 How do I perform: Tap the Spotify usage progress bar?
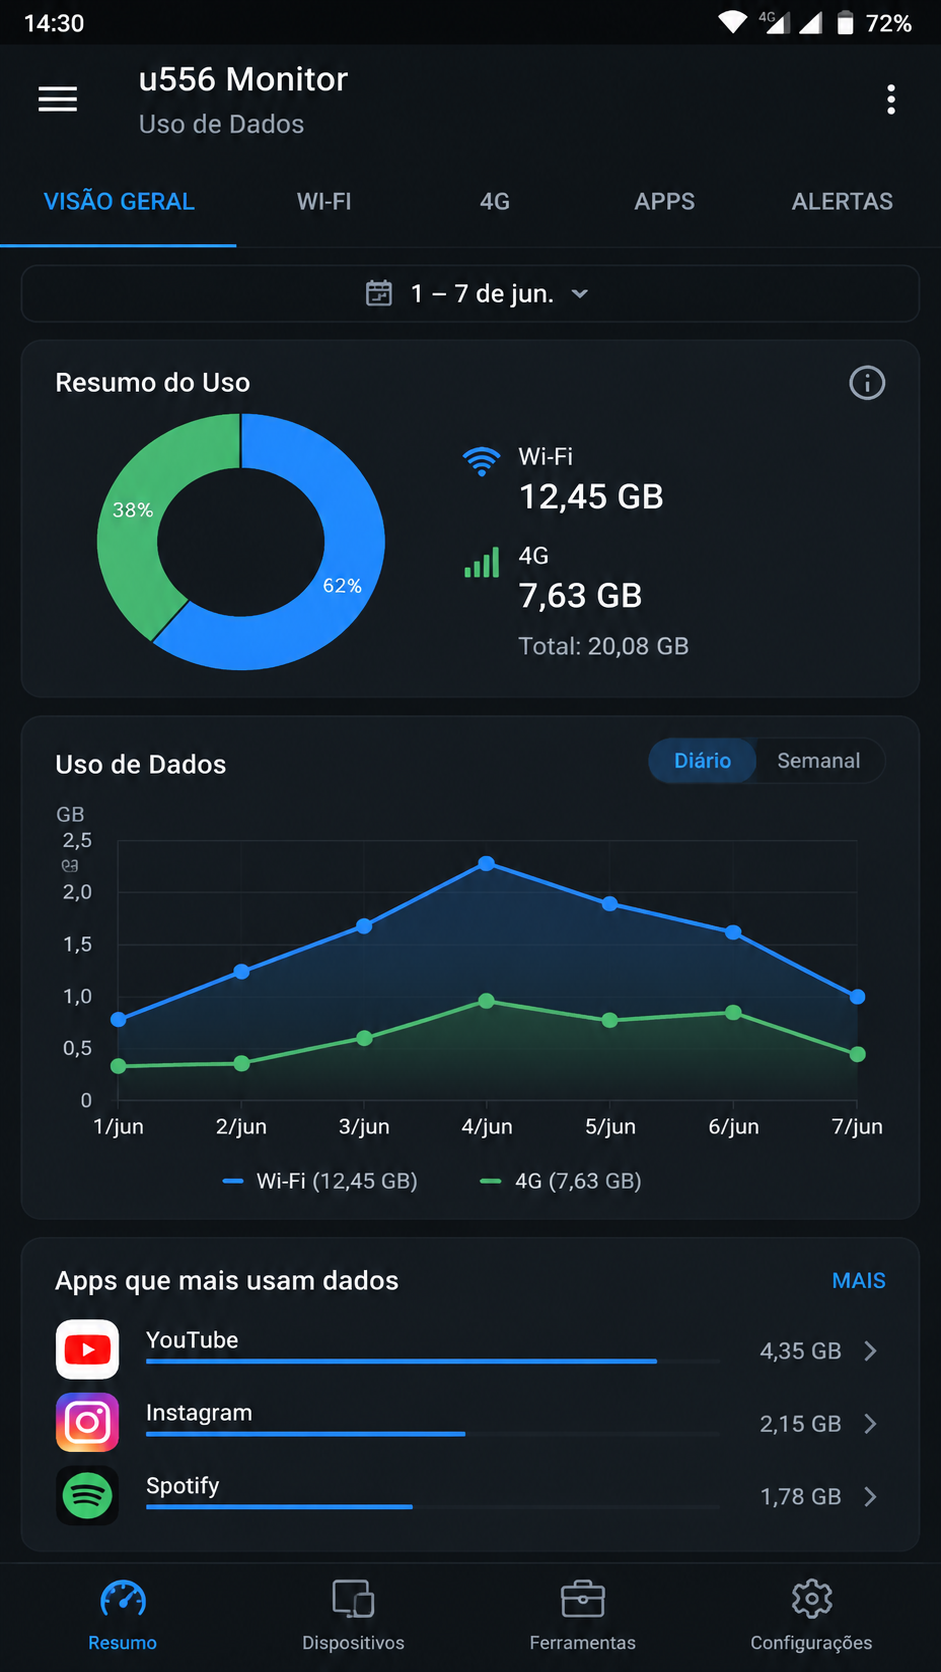coord(433,1506)
